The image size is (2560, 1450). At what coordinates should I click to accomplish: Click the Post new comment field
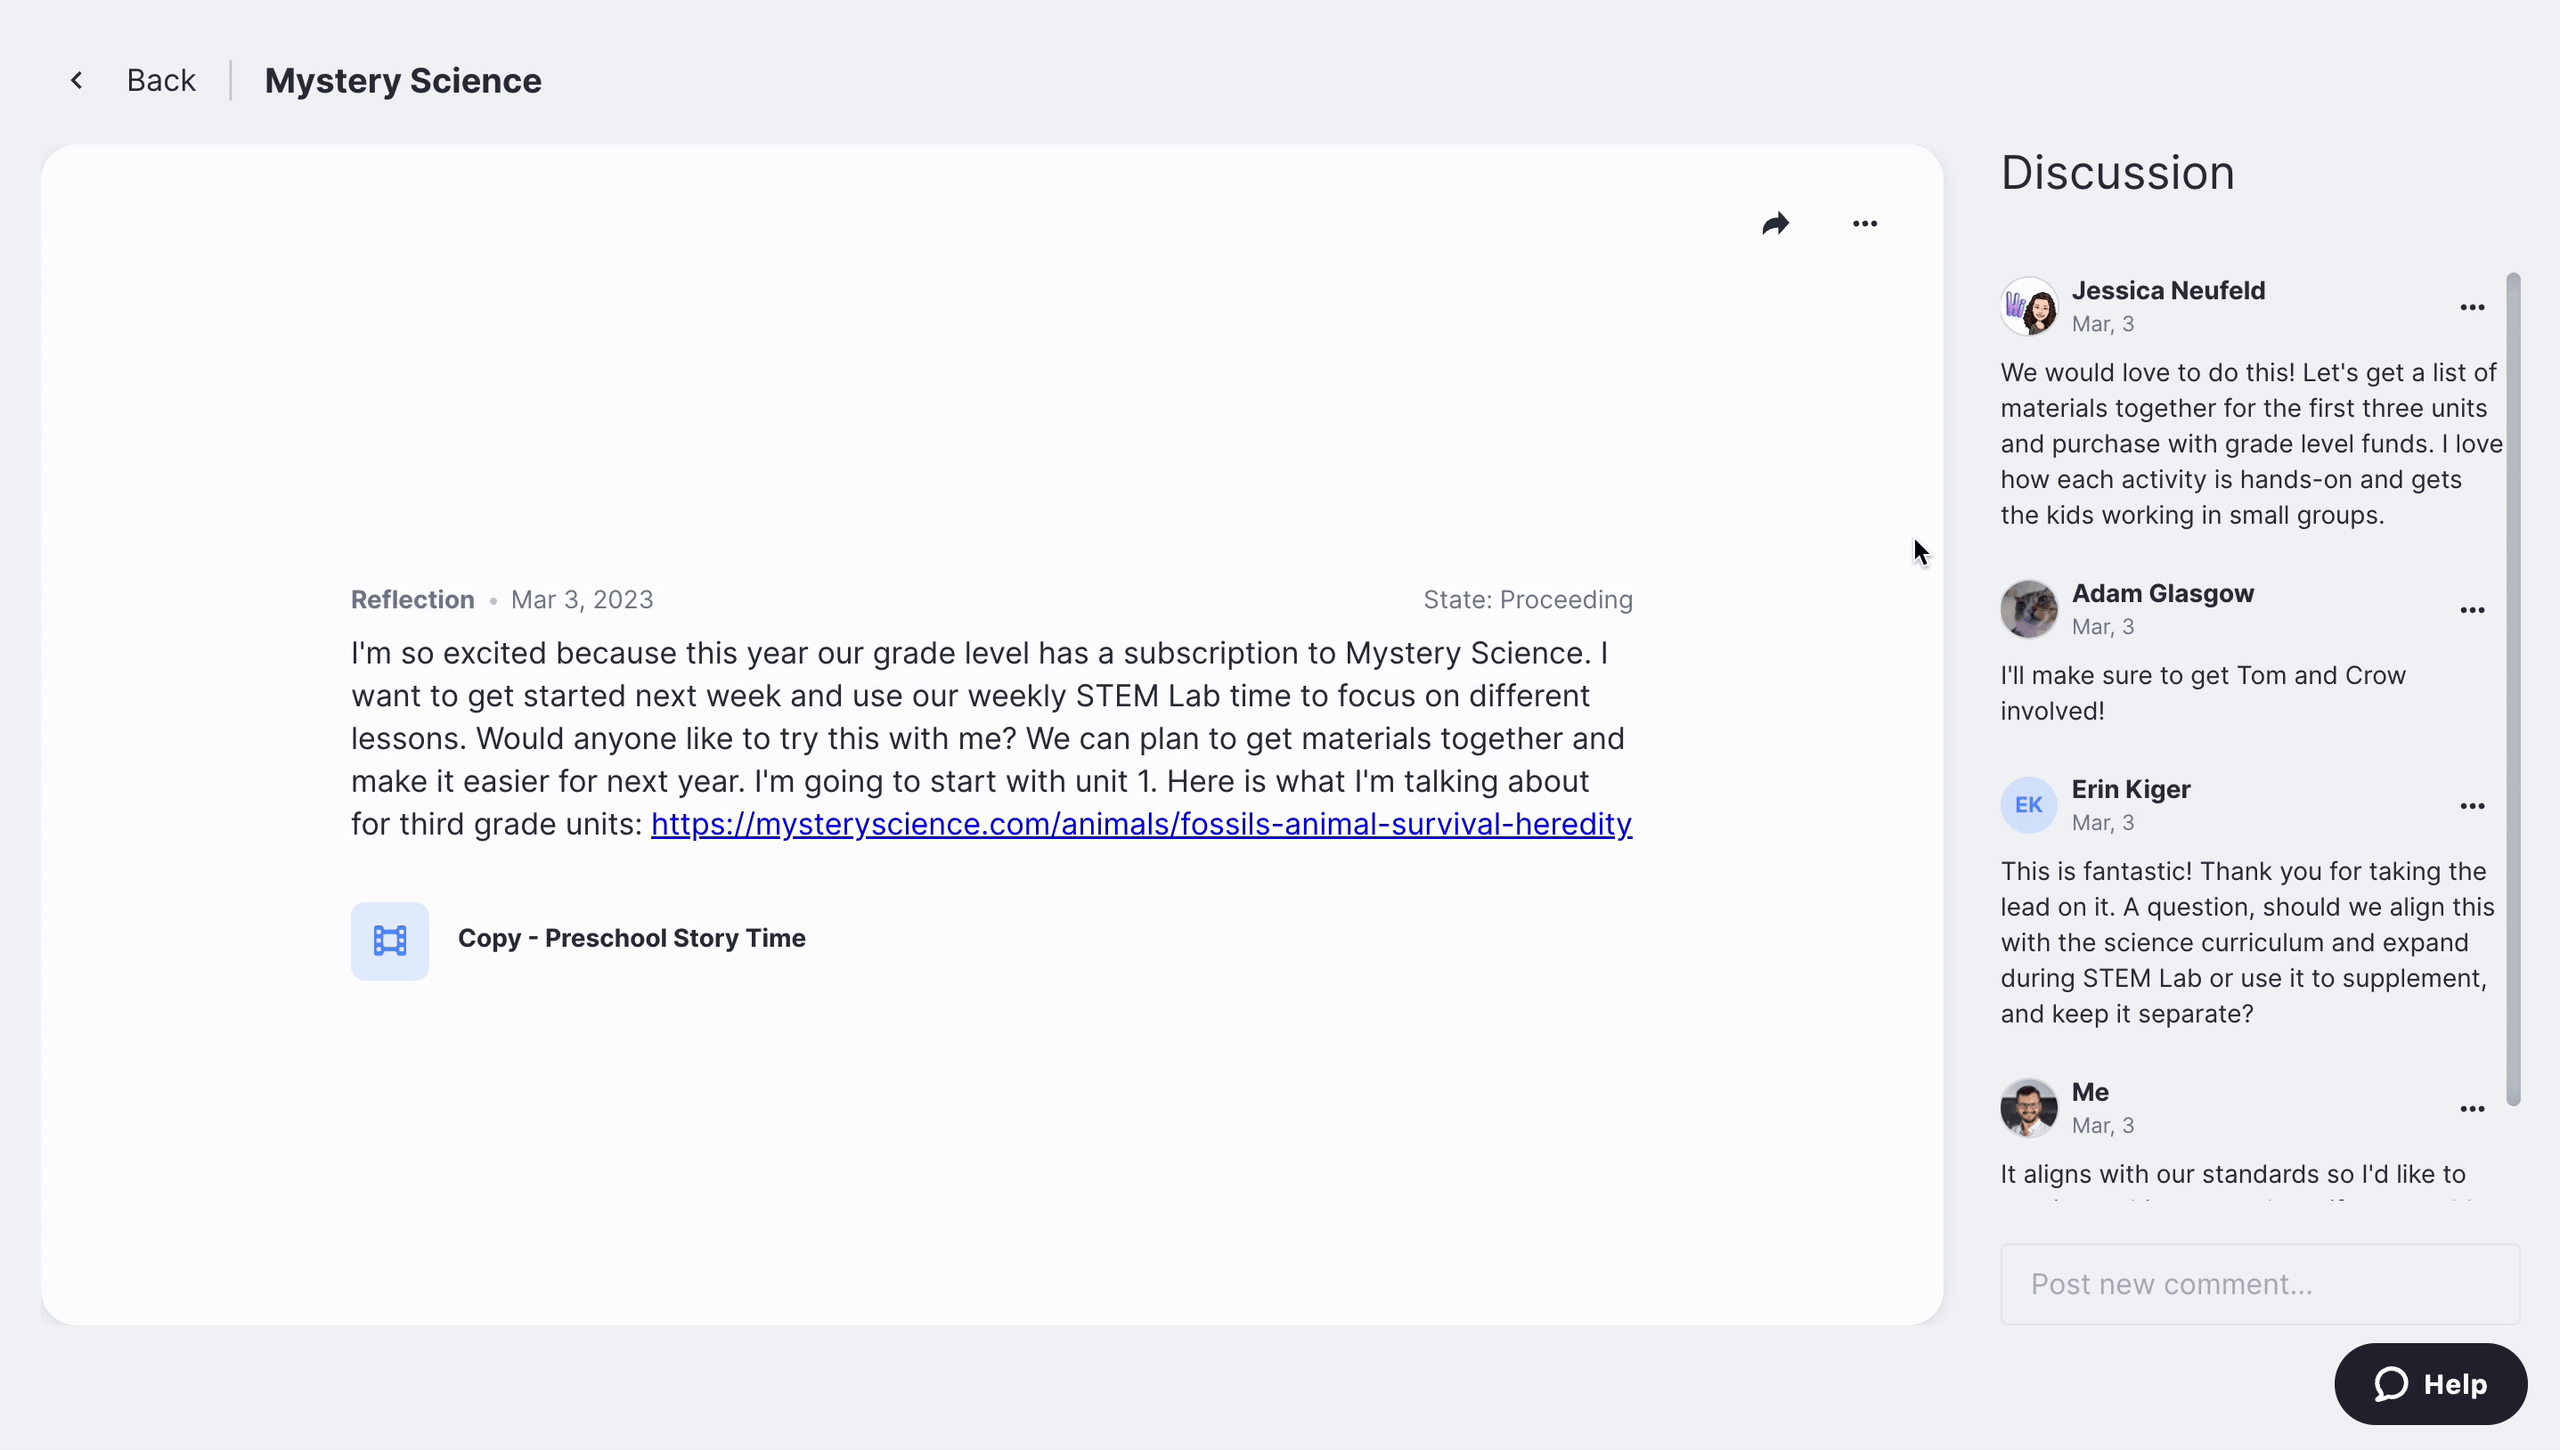(x=2260, y=1284)
